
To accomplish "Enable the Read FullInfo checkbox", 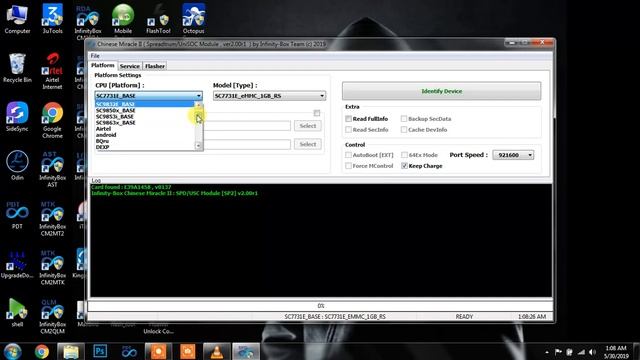I will coord(348,119).
